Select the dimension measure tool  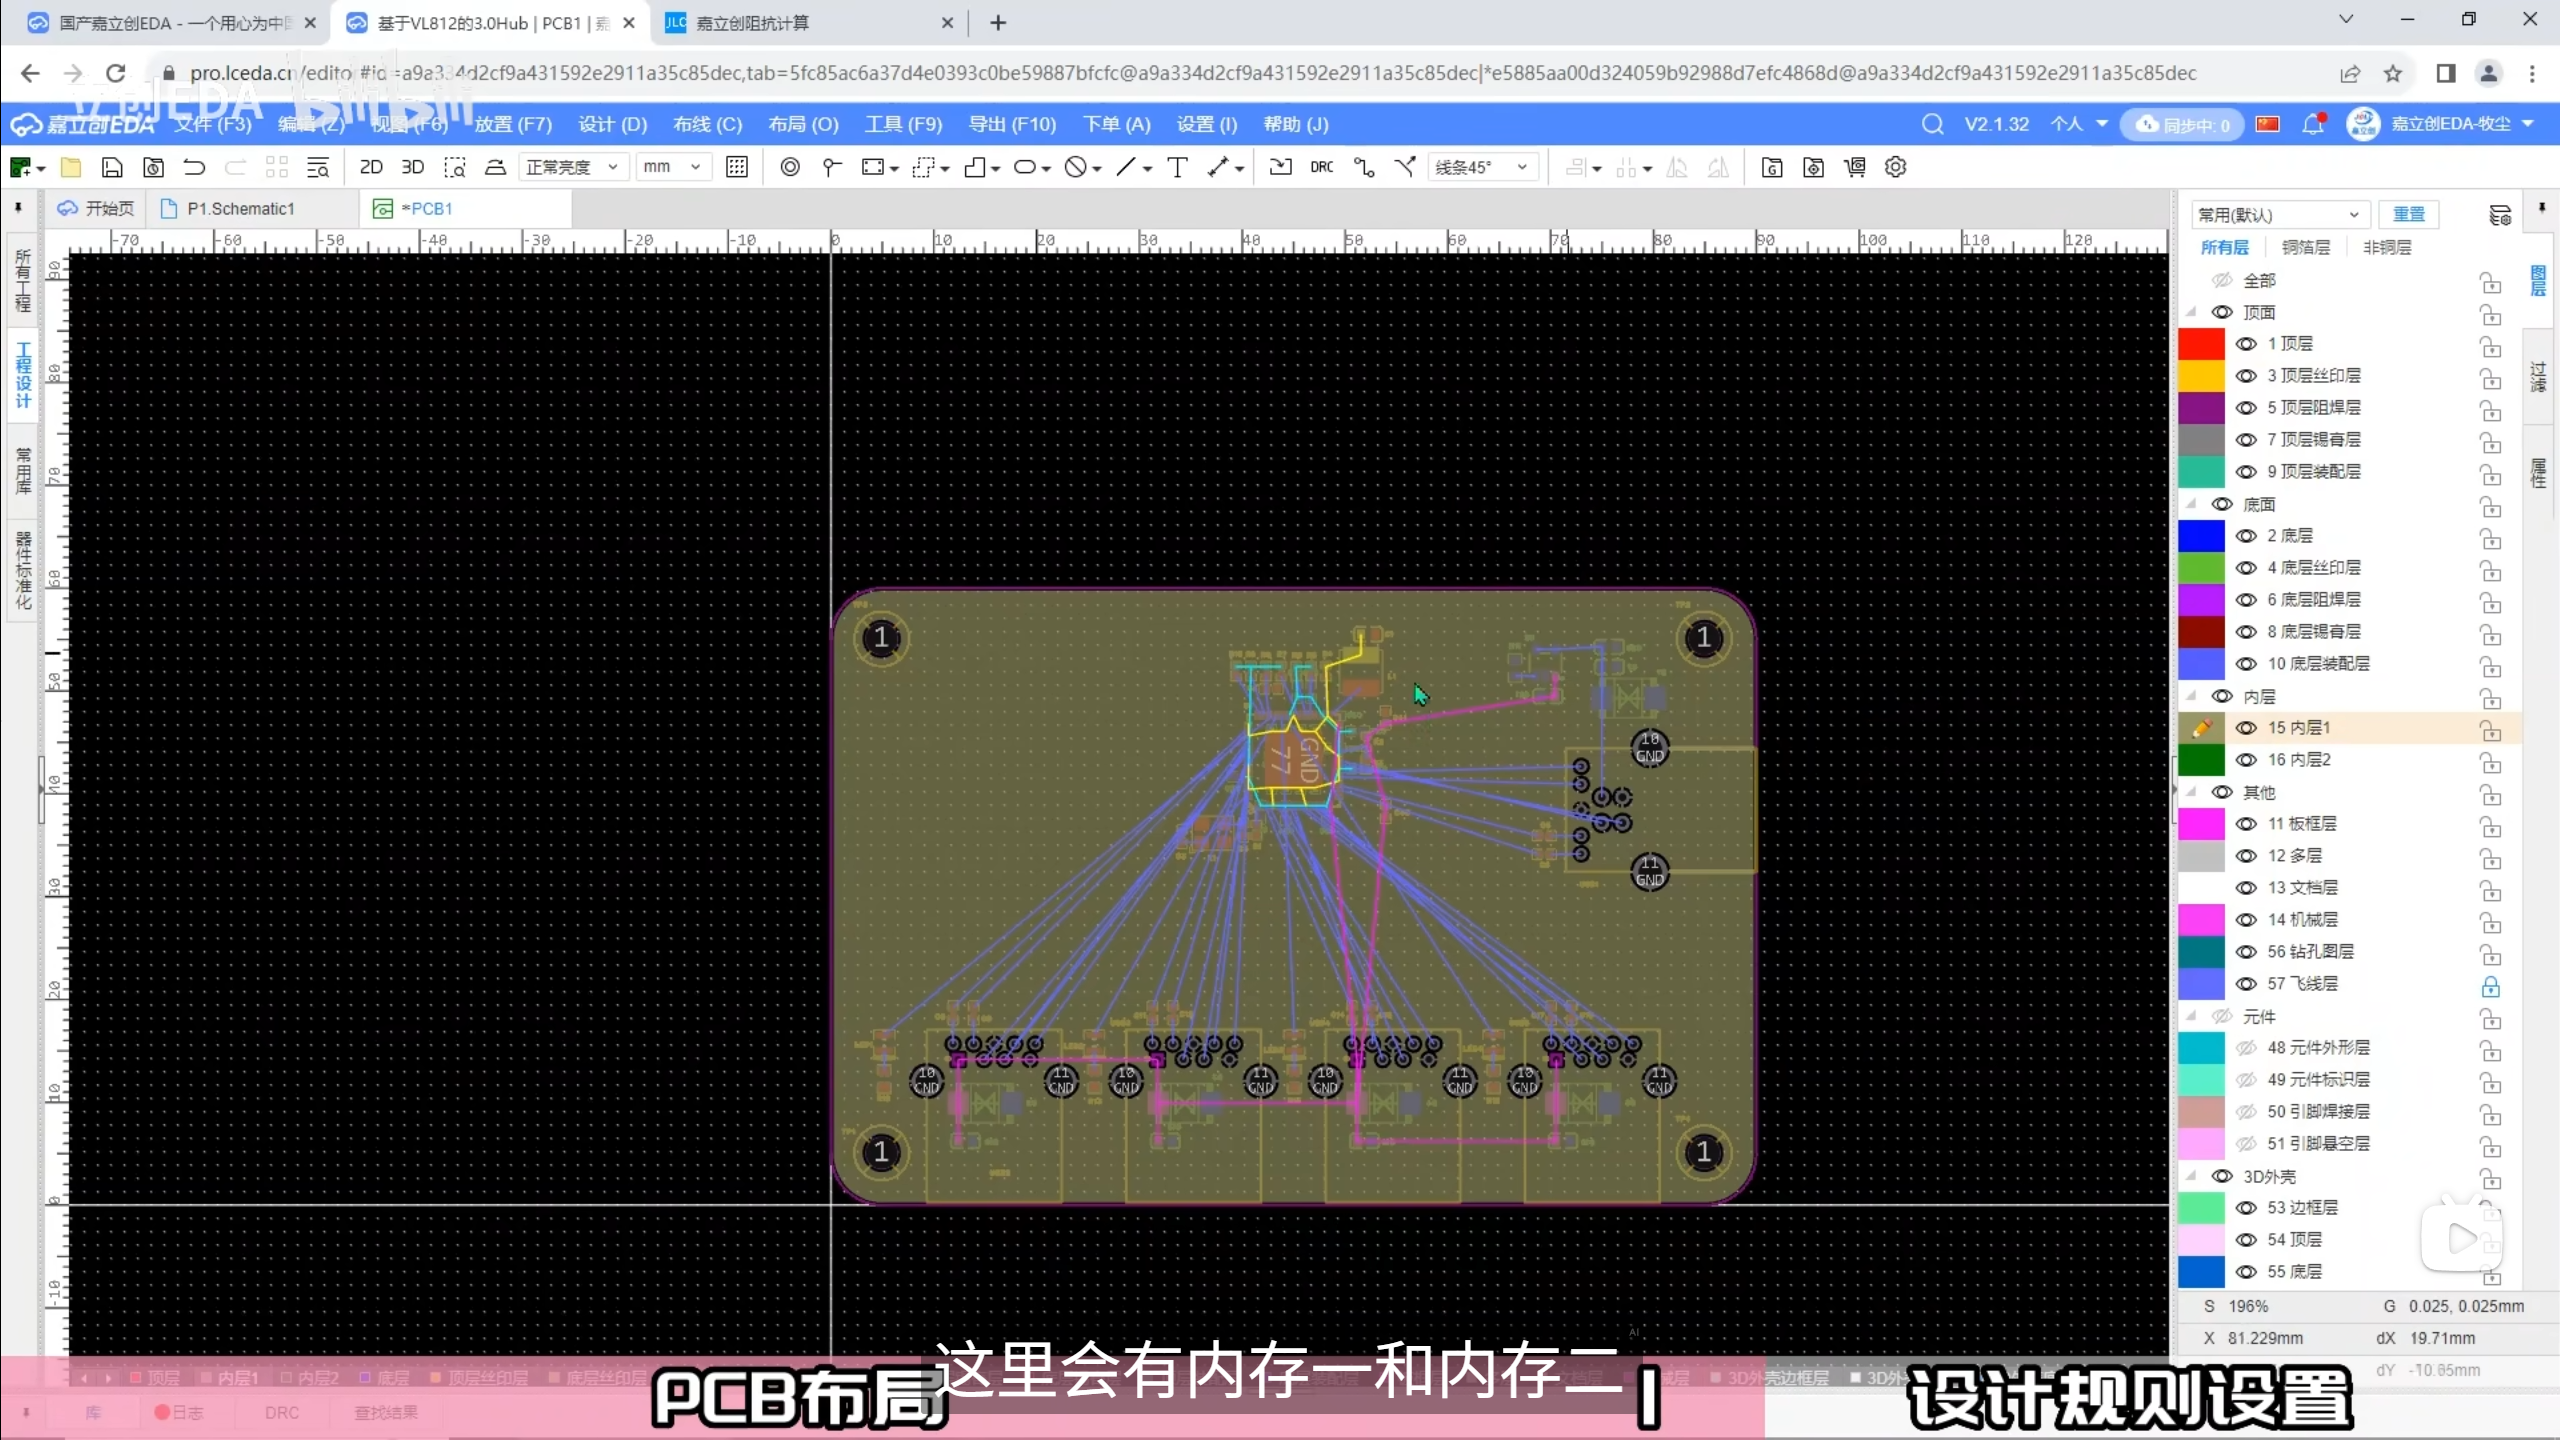[x=1217, y=167]
